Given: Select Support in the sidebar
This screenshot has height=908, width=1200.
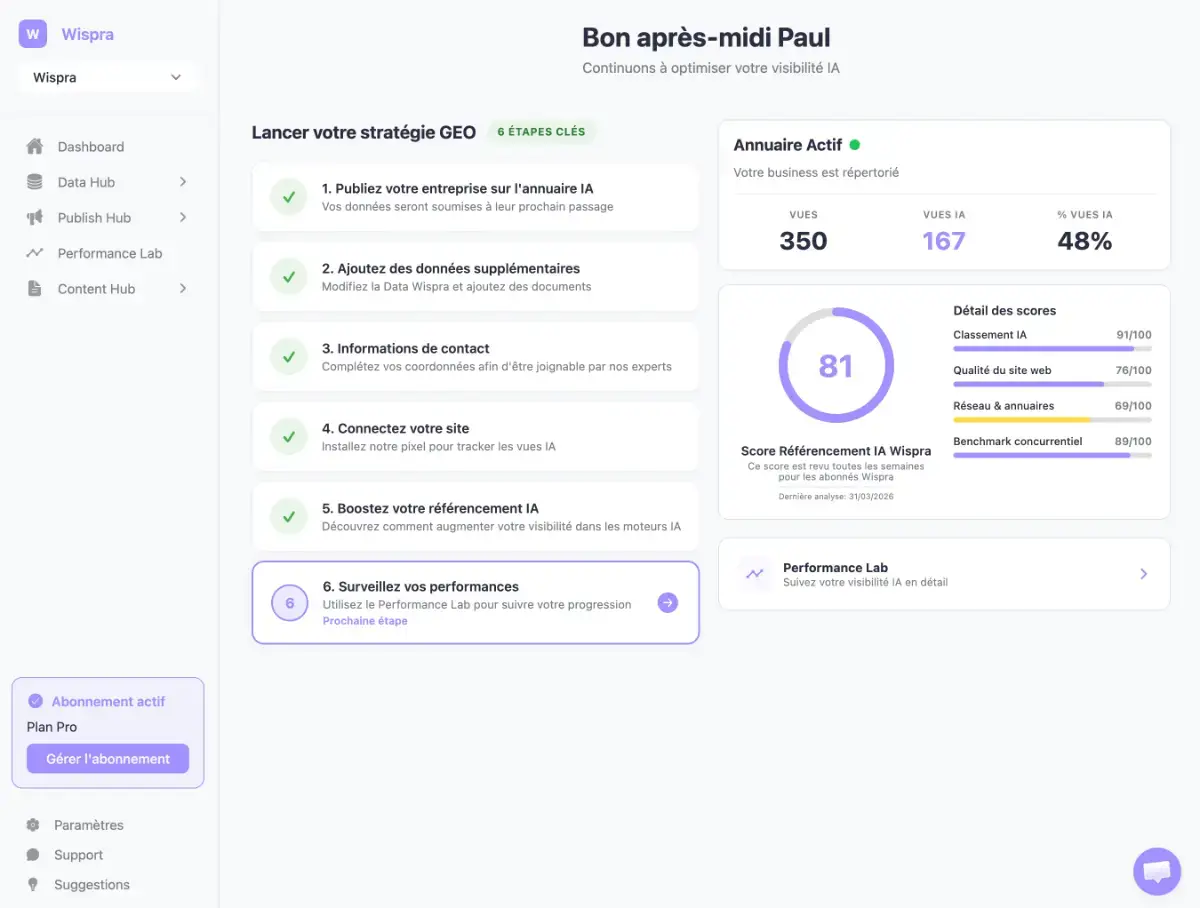Looking at the screenshot, I should pos(78,855).
